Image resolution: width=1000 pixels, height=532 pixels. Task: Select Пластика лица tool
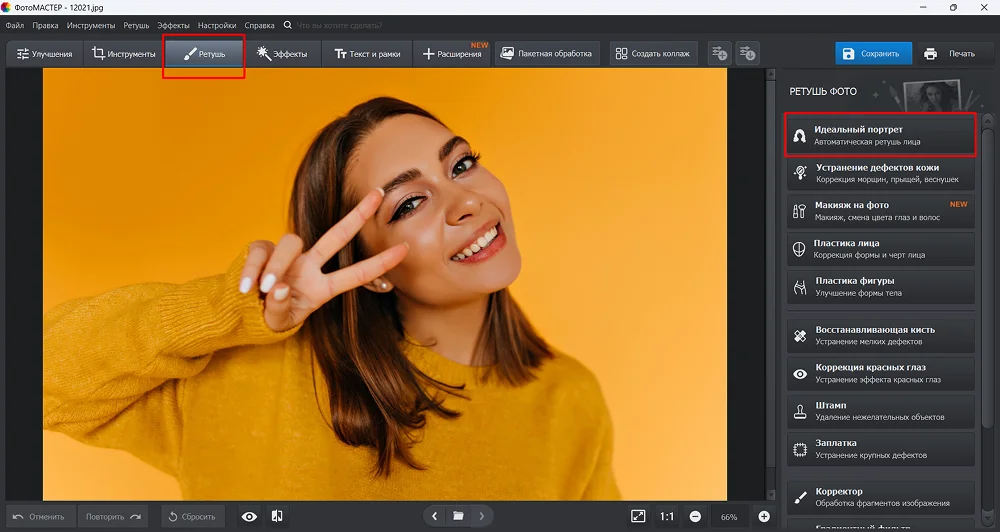(x=880, y=249)
